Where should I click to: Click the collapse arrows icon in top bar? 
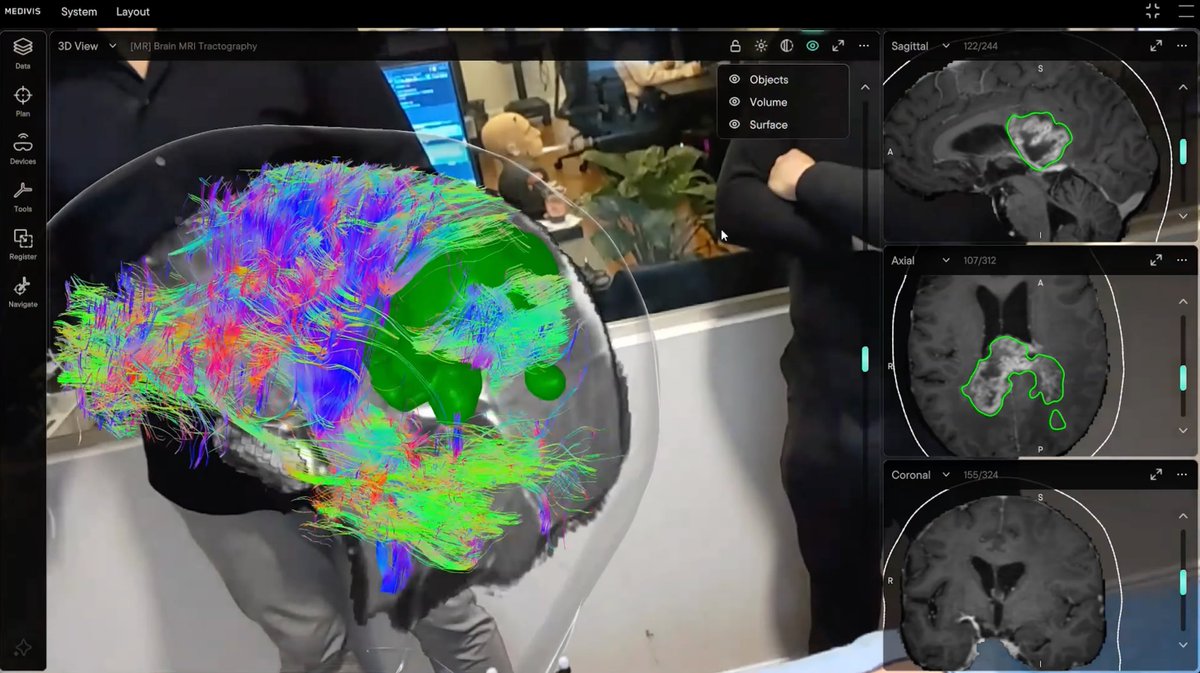pyautogui.click(x=1153, y=11)
